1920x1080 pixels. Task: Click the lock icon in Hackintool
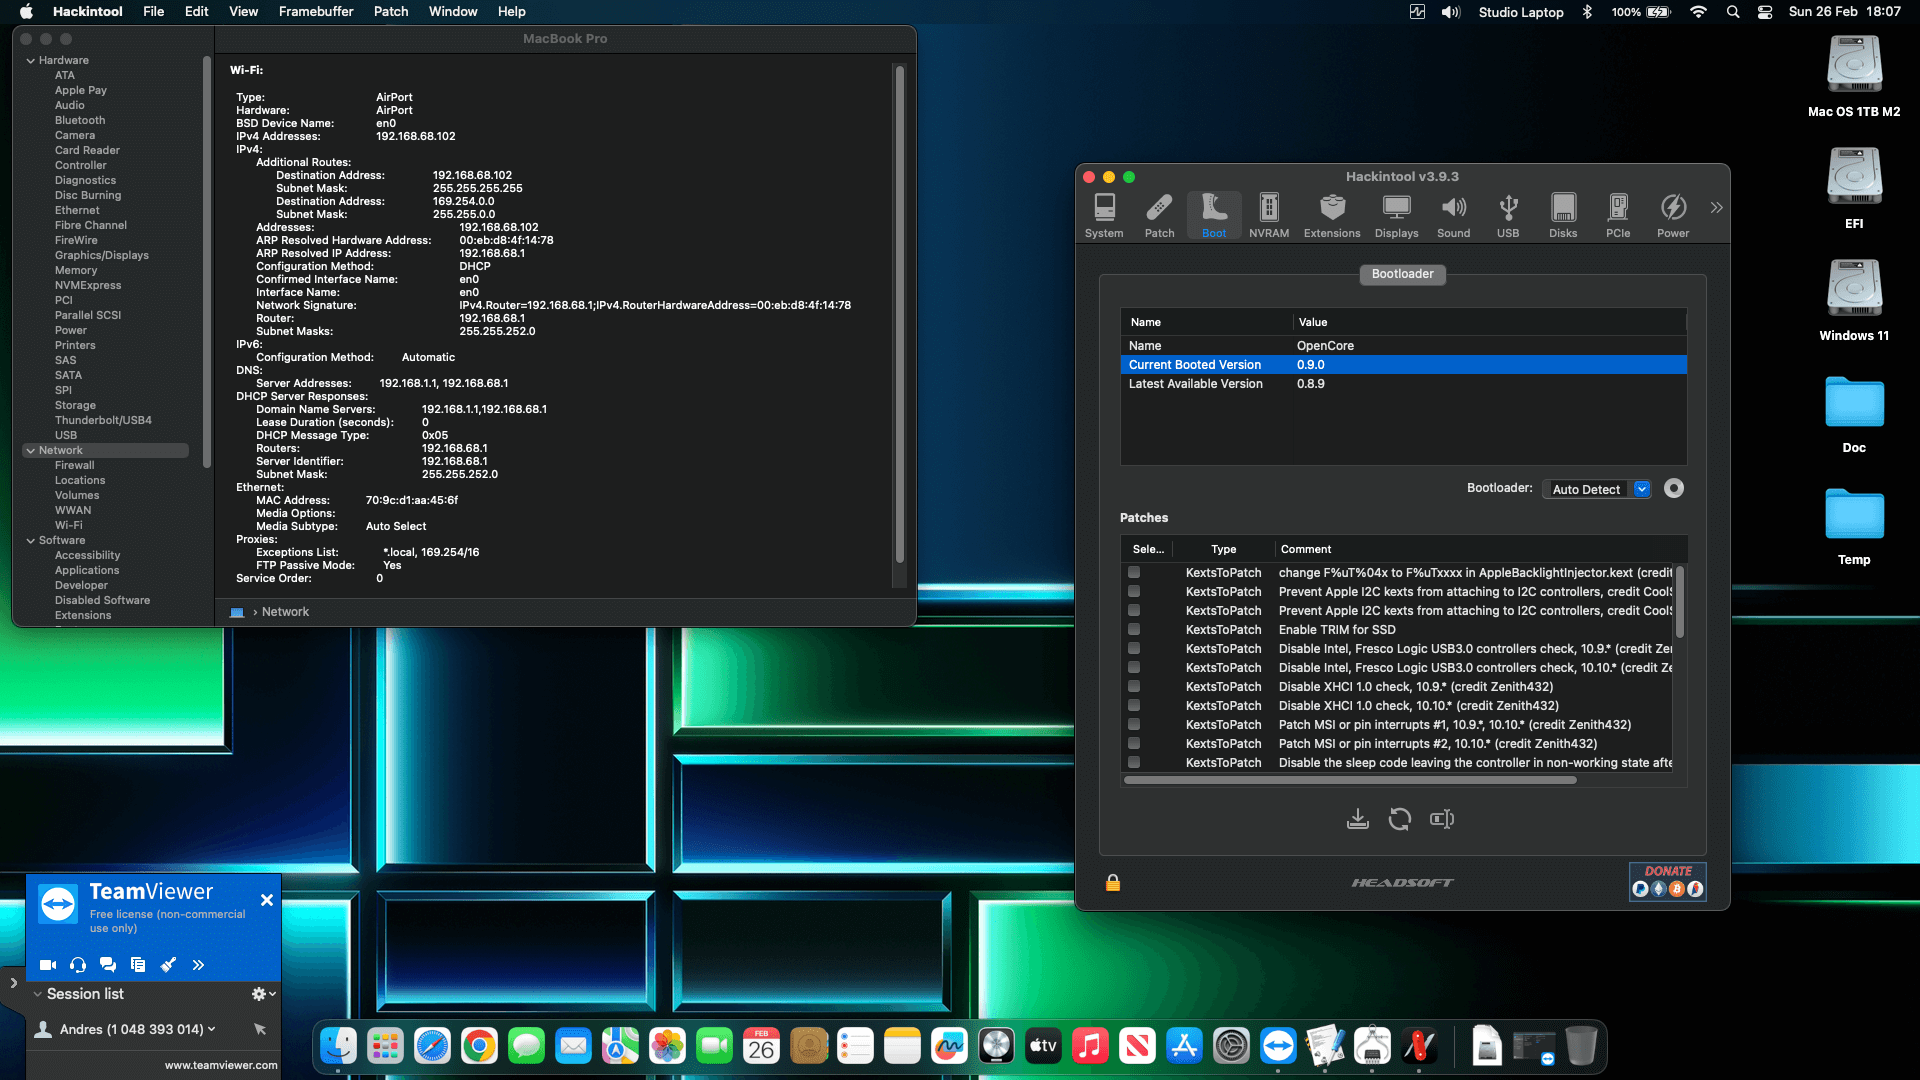(1113, 883)
